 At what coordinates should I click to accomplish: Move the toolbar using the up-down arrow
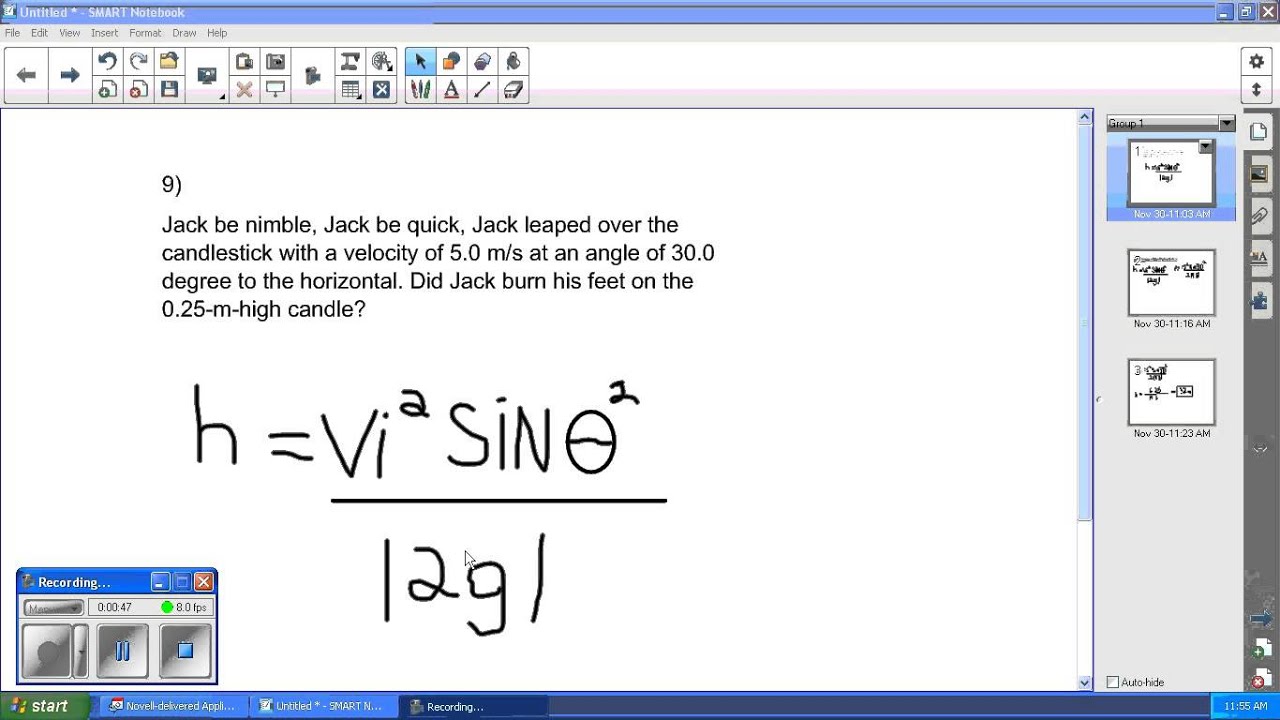click(1257, 90)
